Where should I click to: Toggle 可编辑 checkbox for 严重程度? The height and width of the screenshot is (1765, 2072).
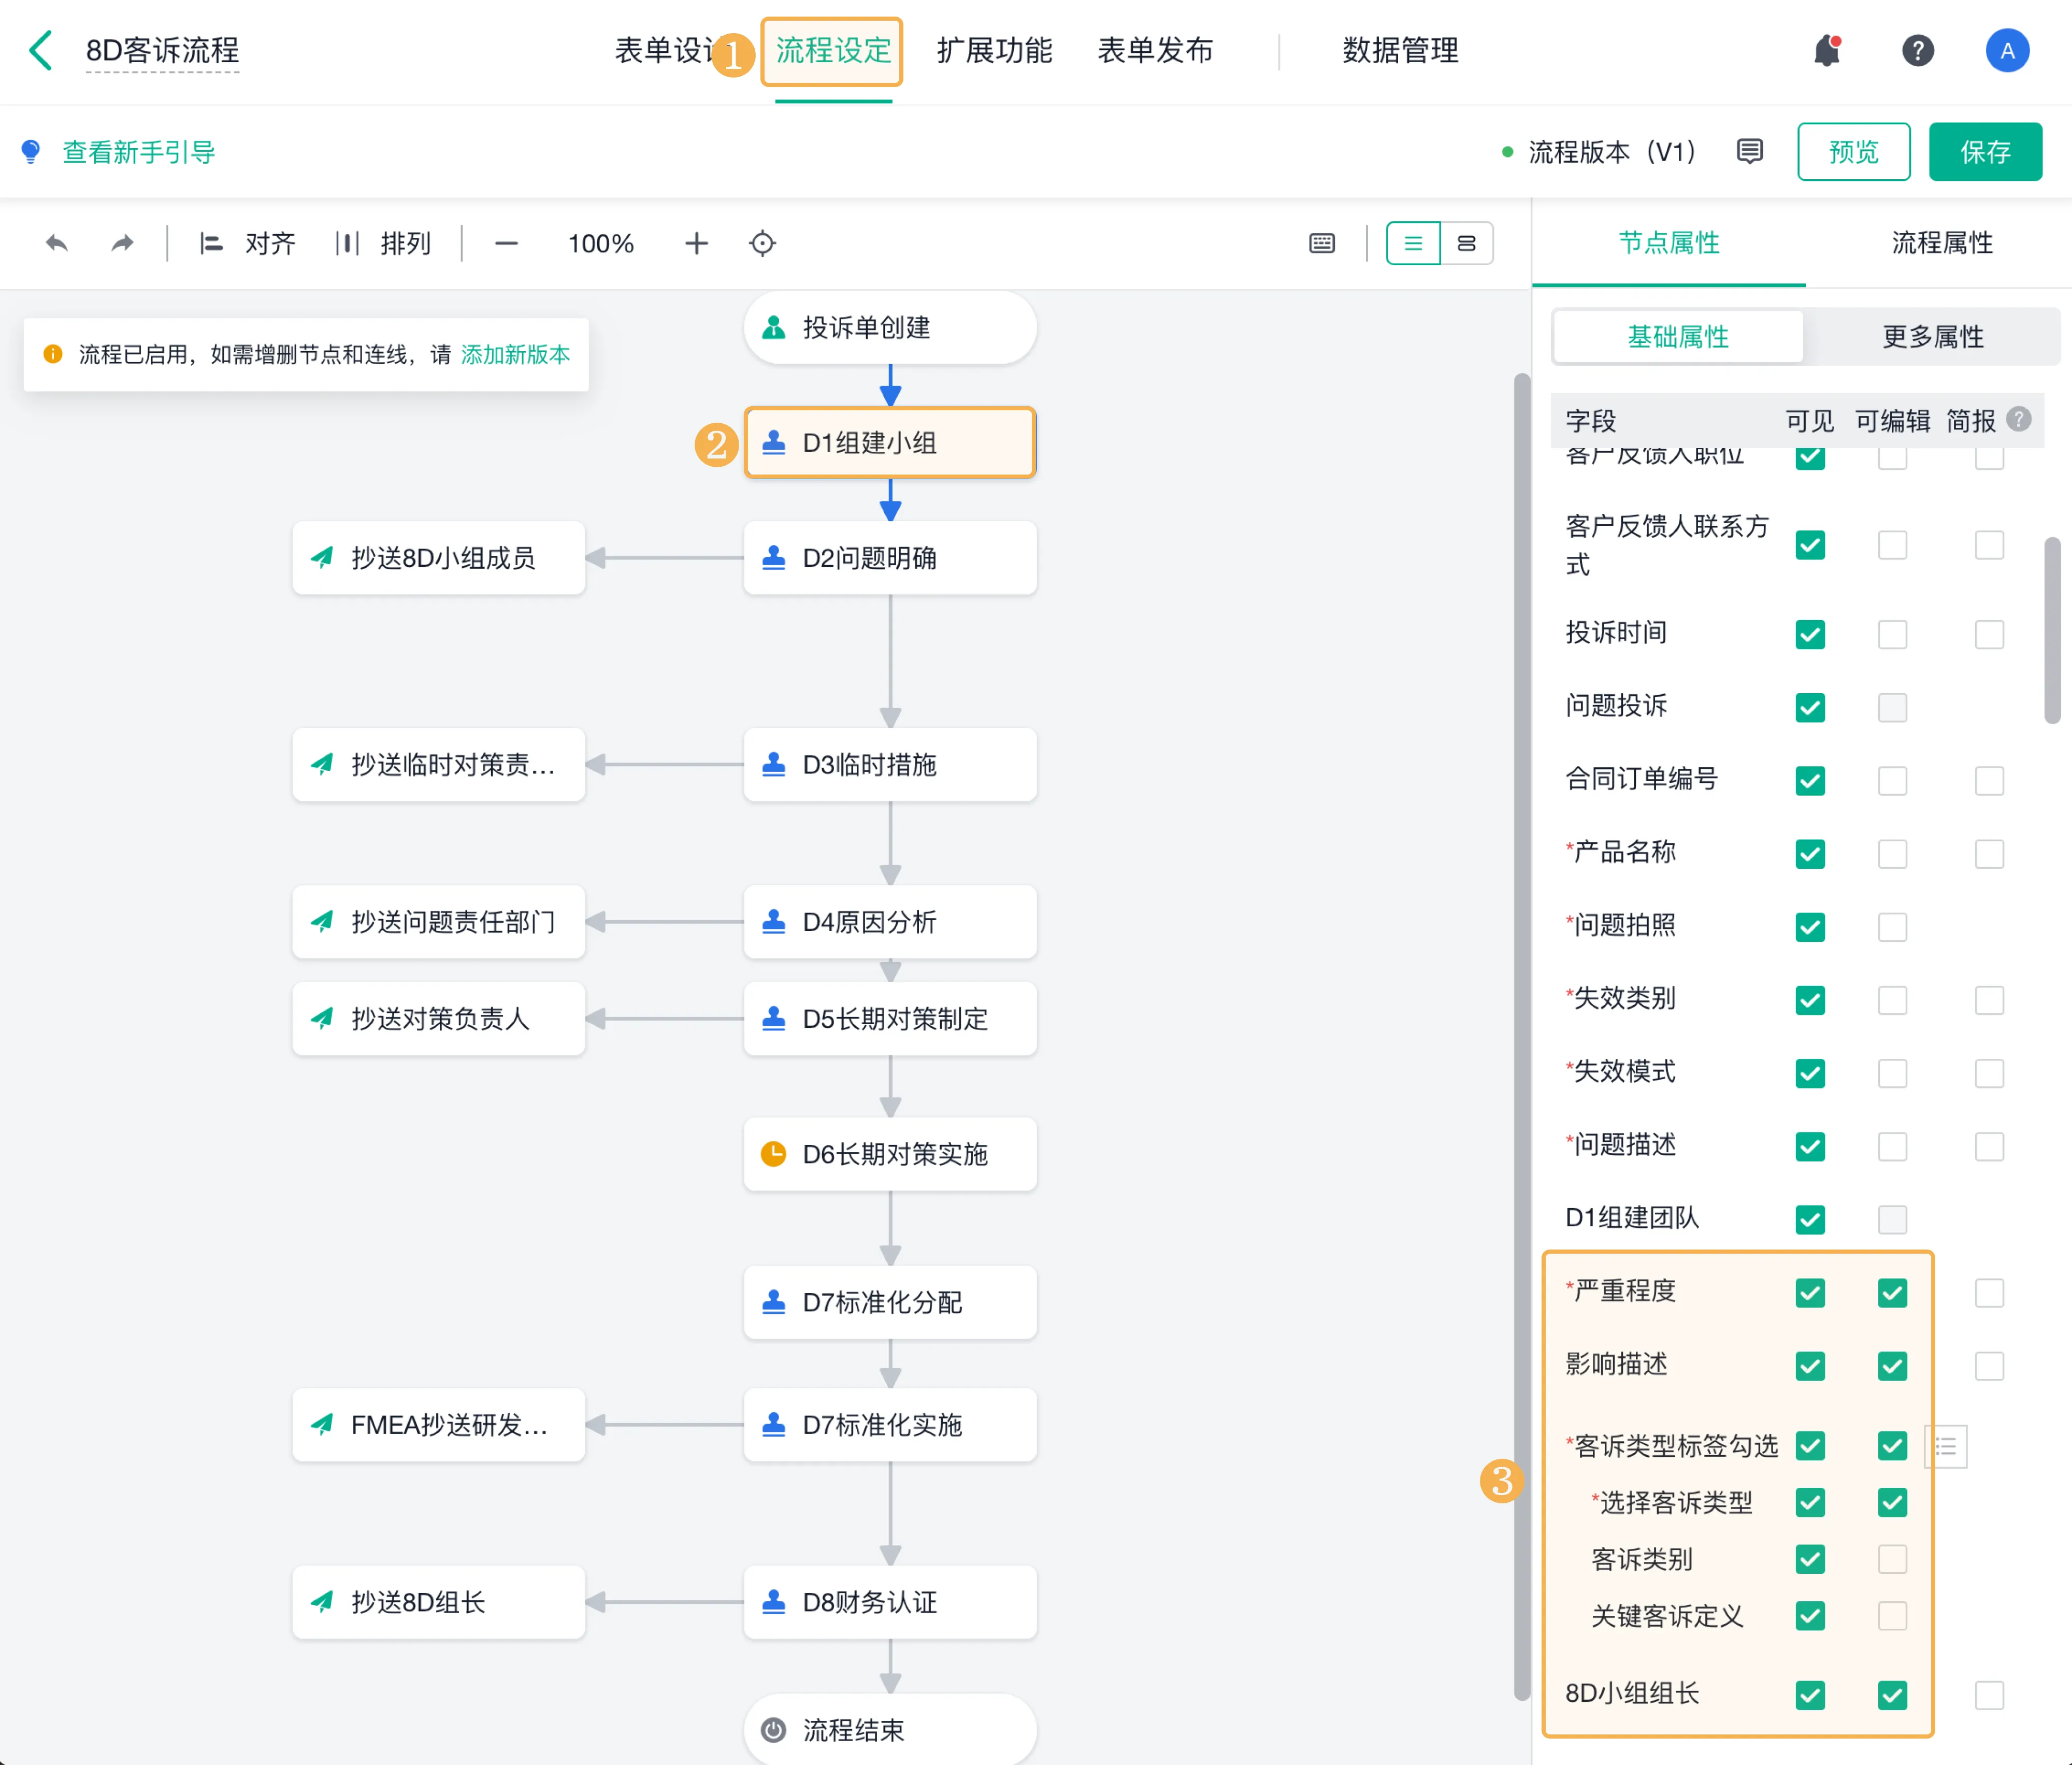(1892, 1292)
